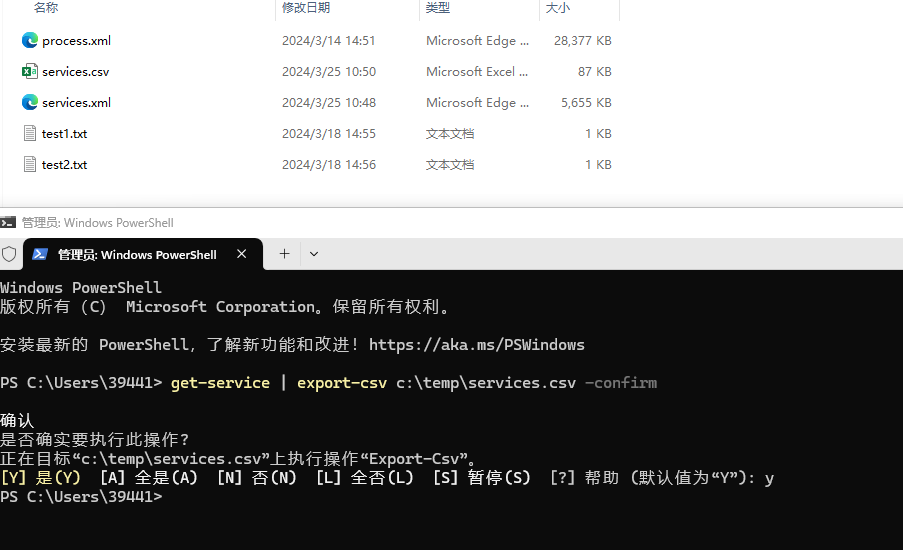This screenshot has height=550, width=903.
Task: Click the date 2024/3/18 14:55
Action: [x=329, y=134]
